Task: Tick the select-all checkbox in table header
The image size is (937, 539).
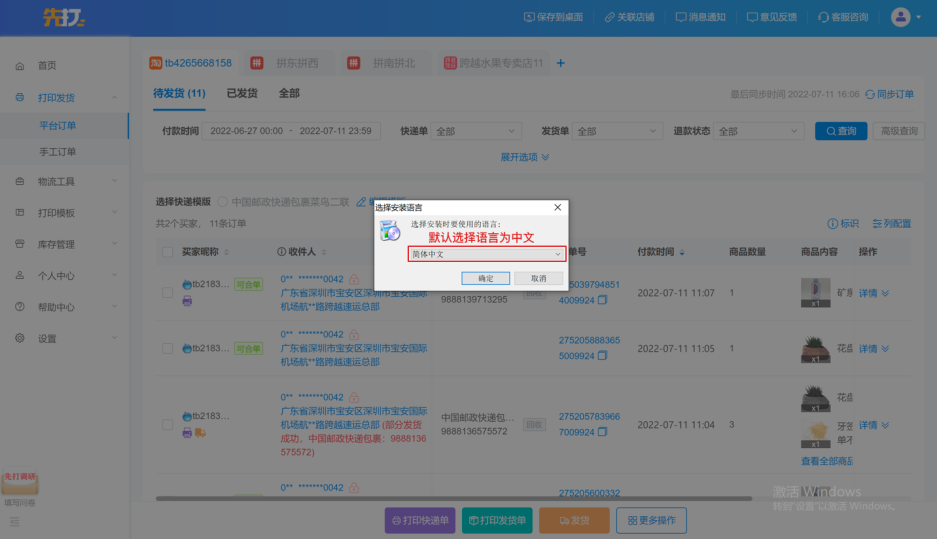Action: pos(167,252)
